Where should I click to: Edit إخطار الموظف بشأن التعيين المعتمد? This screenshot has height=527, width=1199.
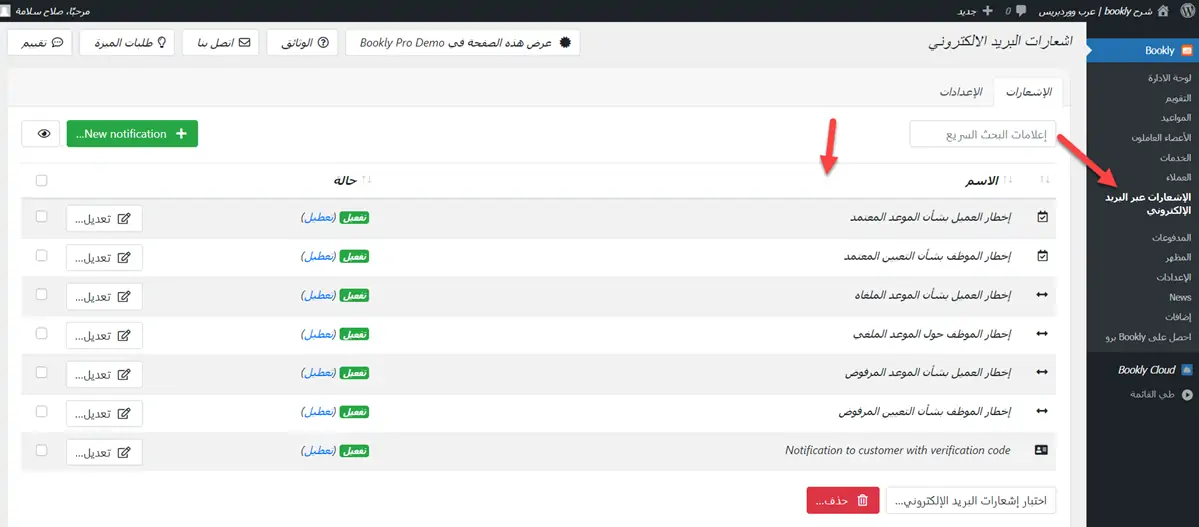point(104,258)
